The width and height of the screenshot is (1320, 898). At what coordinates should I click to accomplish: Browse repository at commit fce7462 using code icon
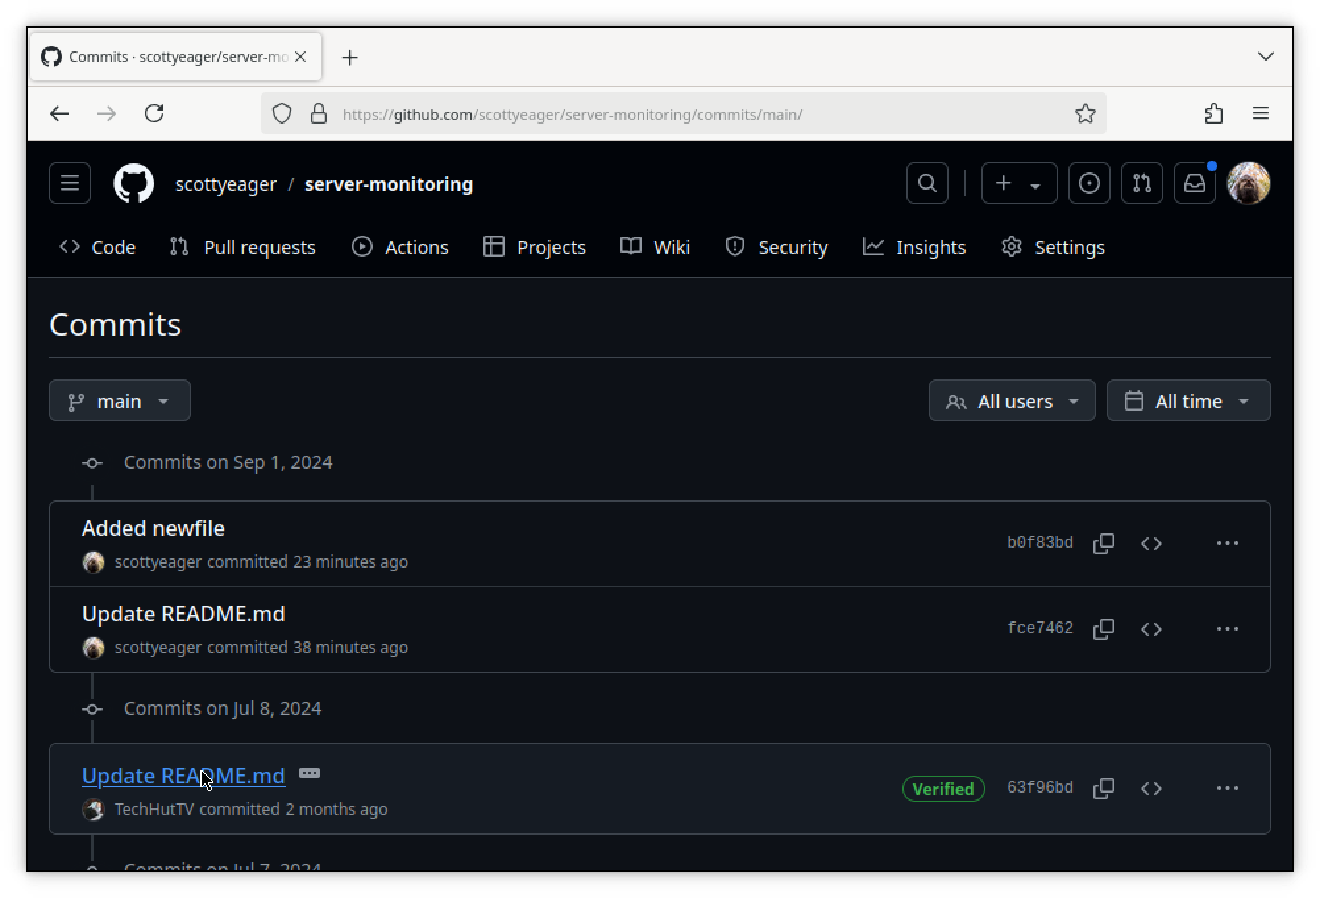point(1151,628)
